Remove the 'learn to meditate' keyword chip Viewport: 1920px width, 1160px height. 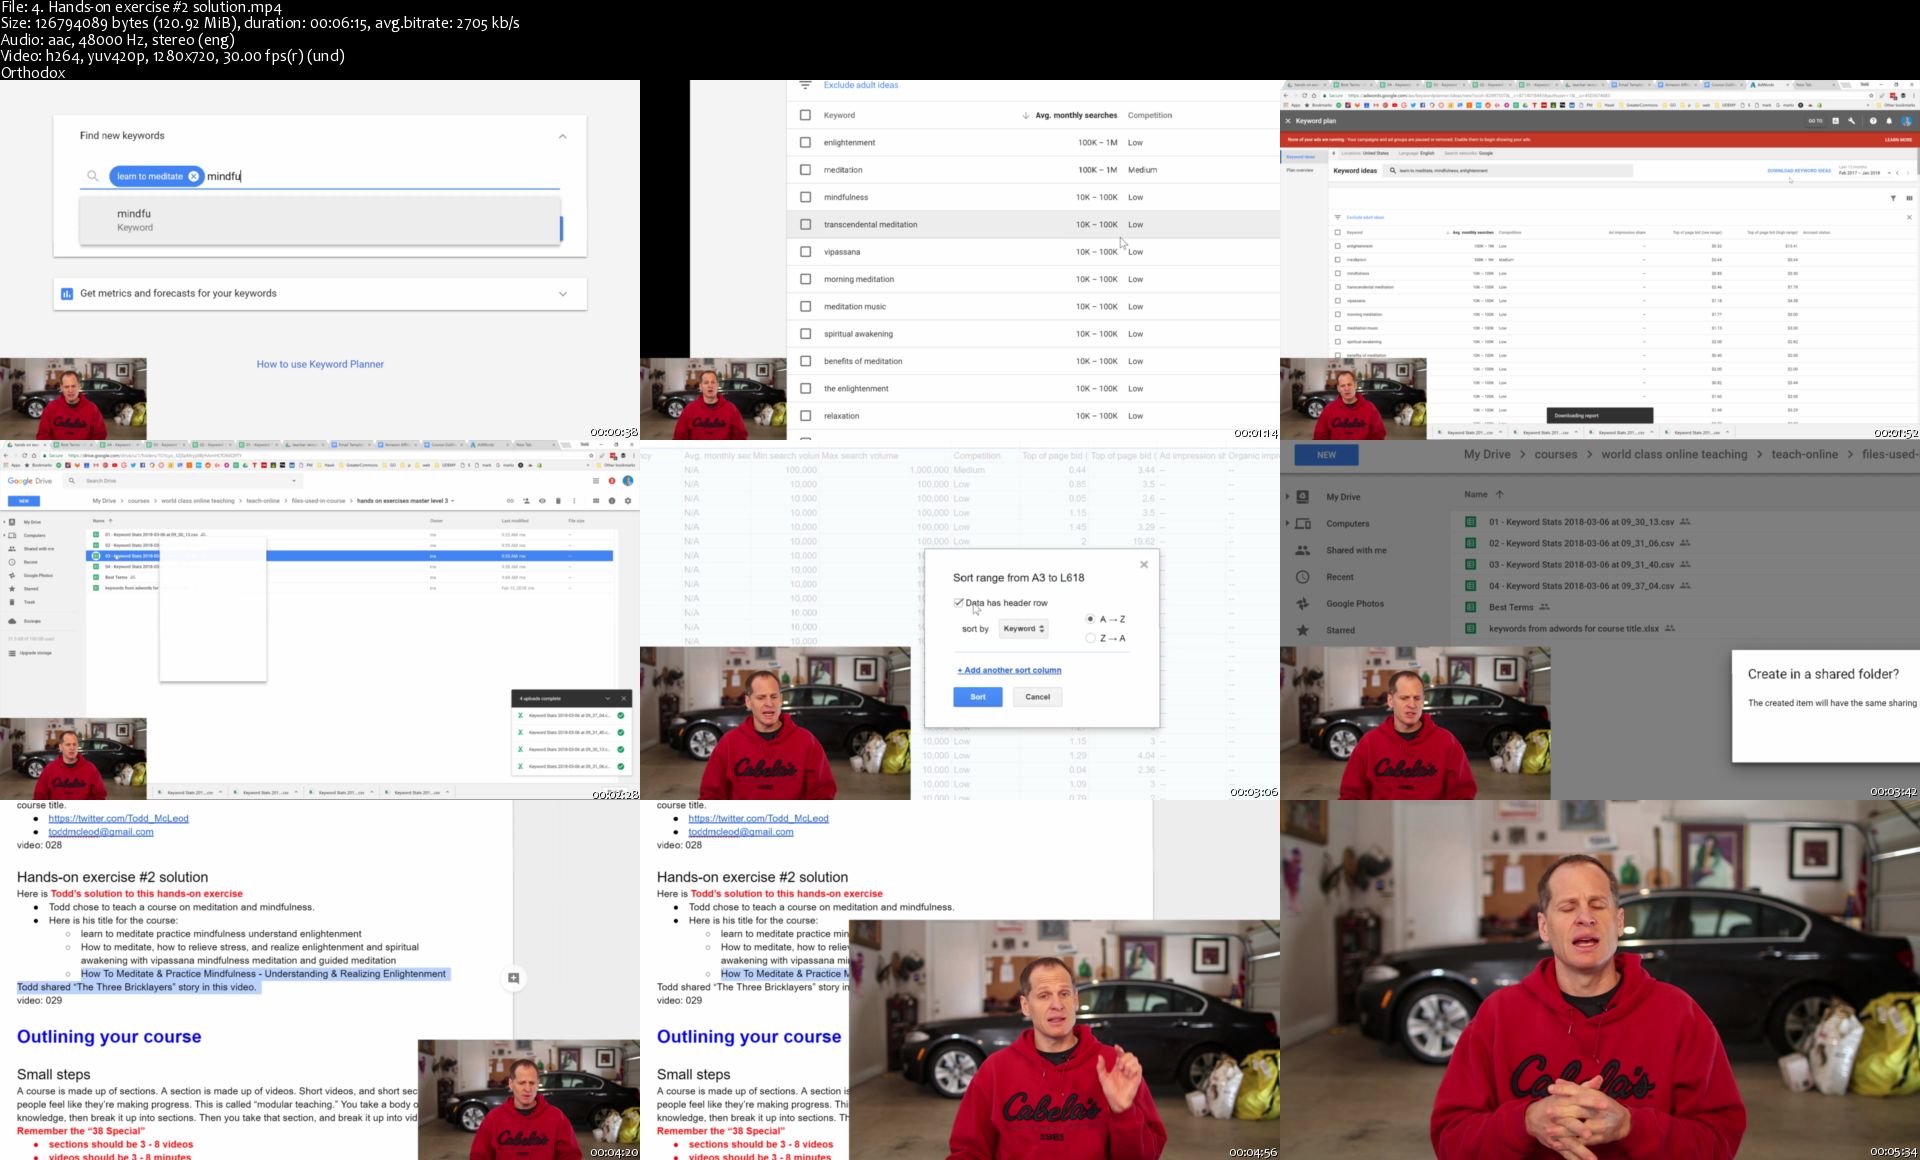point(194,176)
